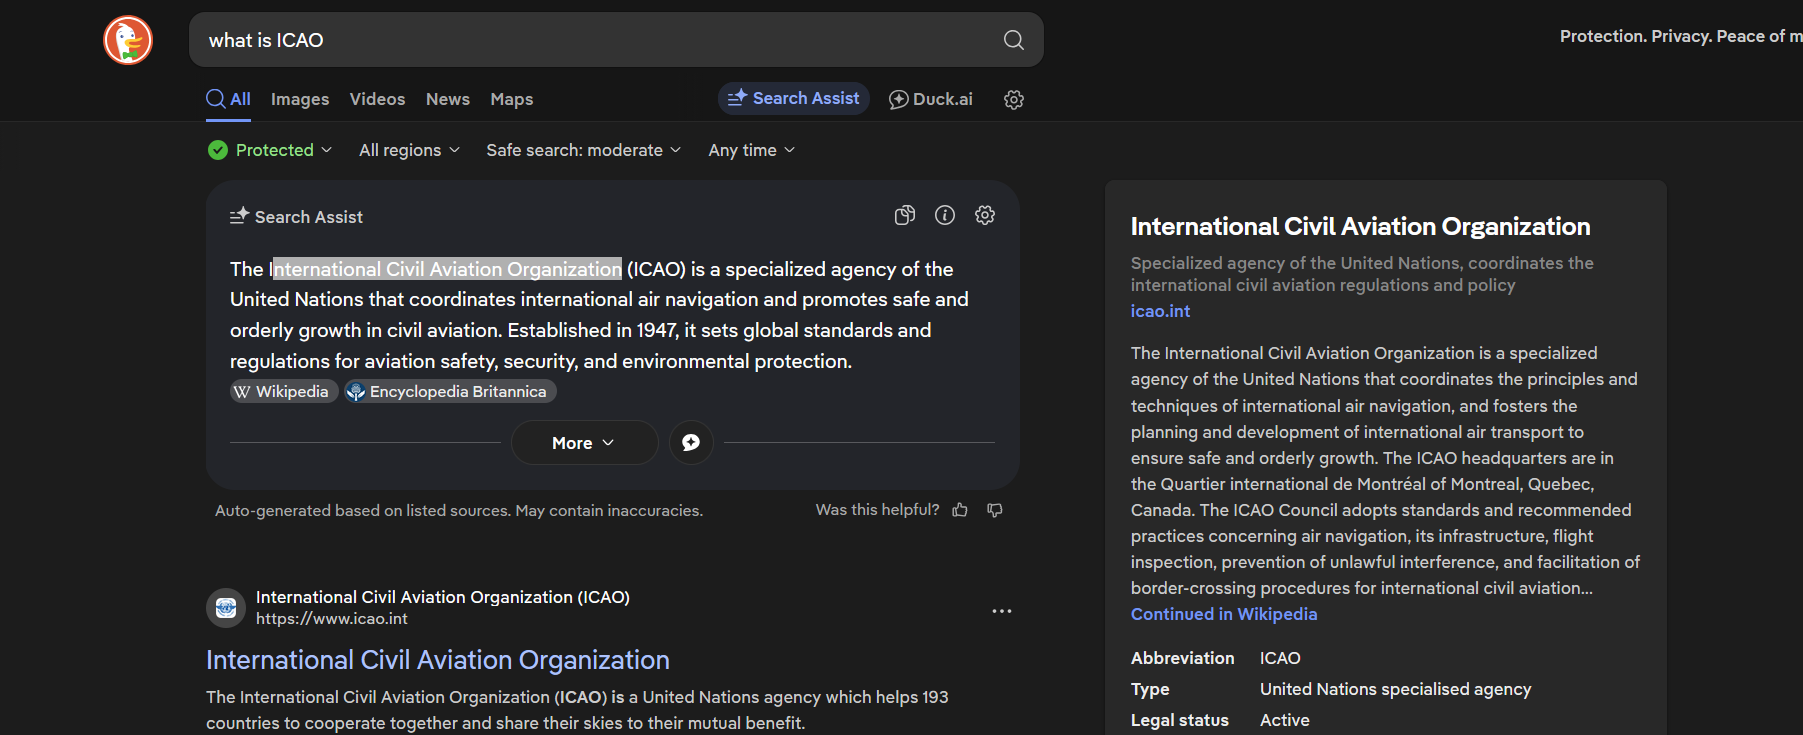This screenshot has height=735, width=1803.
Task: Open the three-dot menu for icao.int result
Action: (1001, 611)
